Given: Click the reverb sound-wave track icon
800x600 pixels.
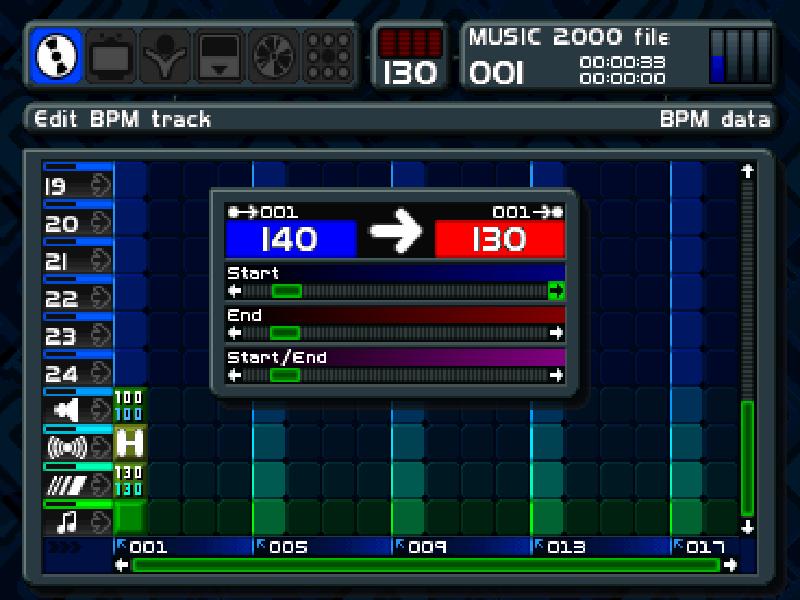Looking at the screenshot, I should tap(67, 447).
